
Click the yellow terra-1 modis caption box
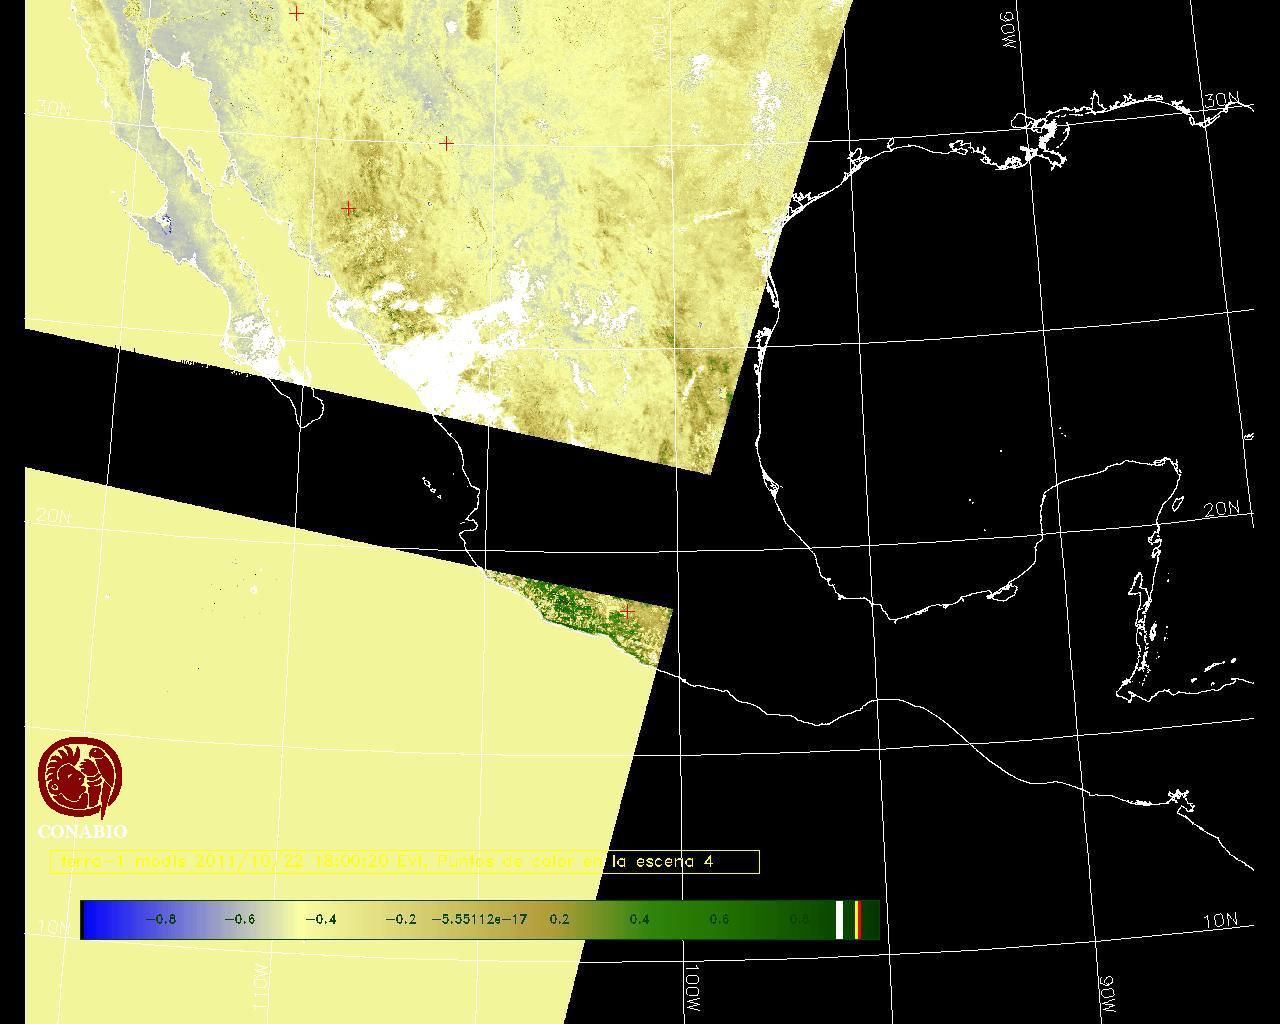point(404,861)
